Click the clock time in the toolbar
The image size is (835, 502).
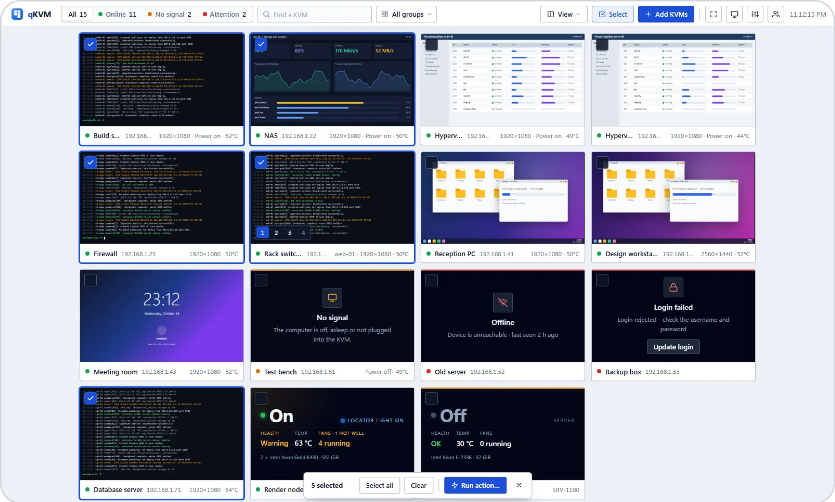point(808,14)
